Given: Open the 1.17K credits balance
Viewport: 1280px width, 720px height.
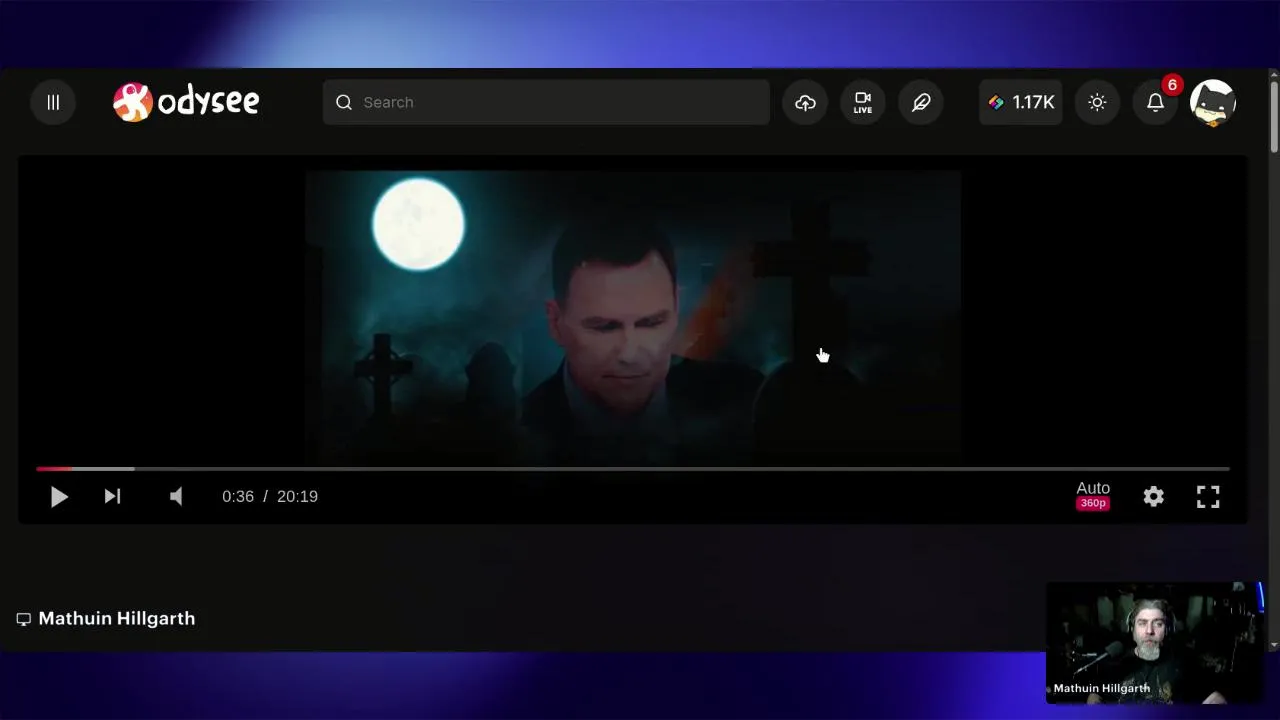Looking at the screenshot, I should click(1021, 102).
